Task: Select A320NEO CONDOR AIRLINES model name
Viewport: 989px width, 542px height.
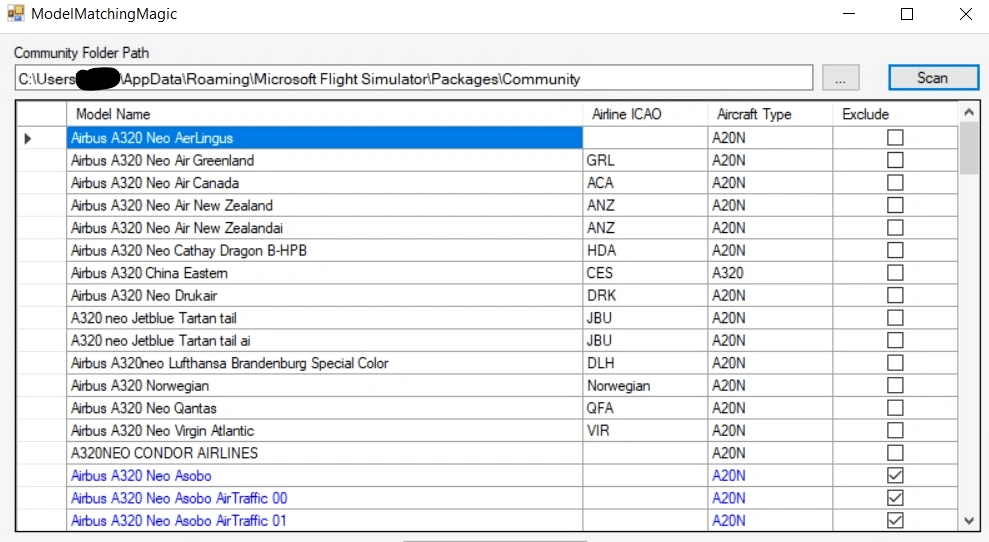Action: point(324,453)
